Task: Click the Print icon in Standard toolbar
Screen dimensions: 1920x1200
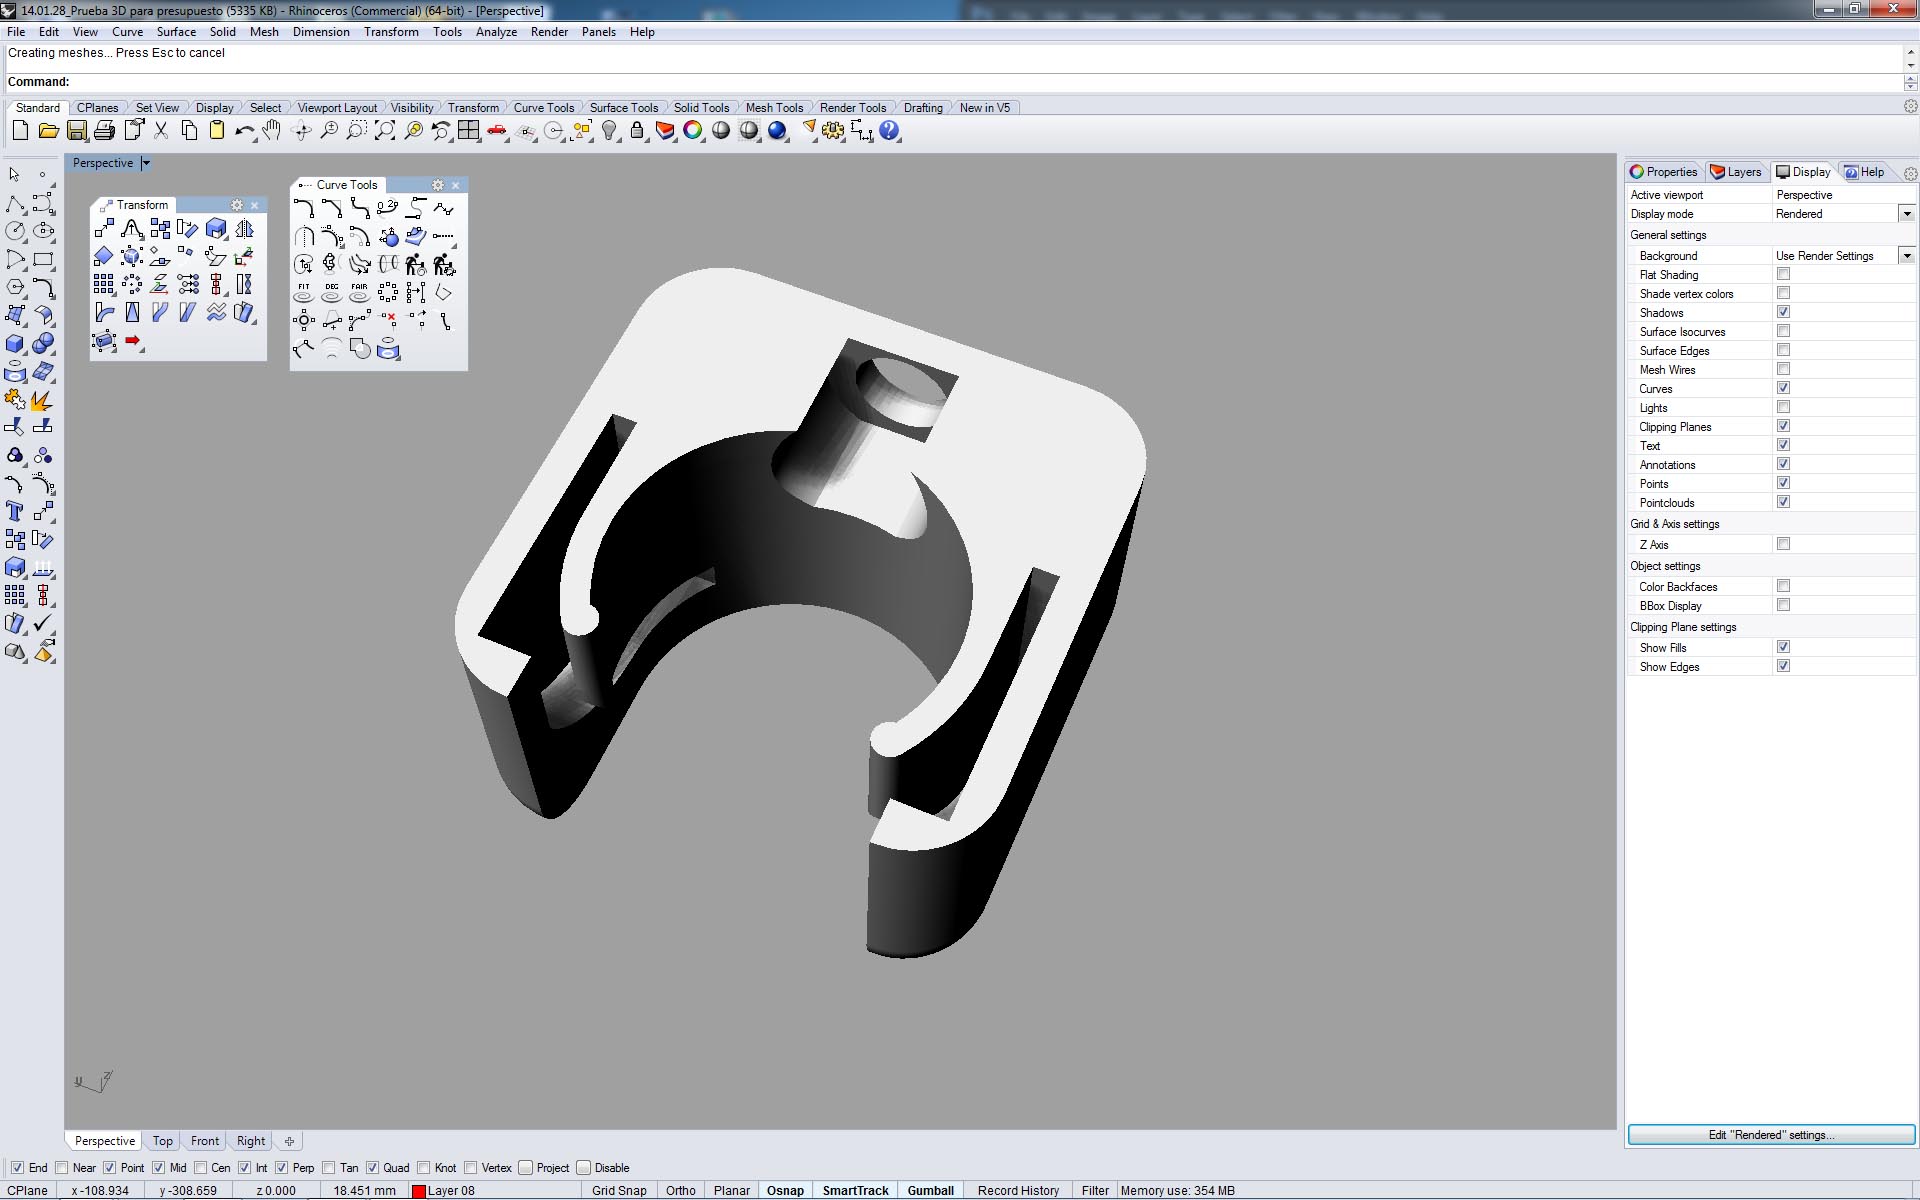Action: point(104,130)
